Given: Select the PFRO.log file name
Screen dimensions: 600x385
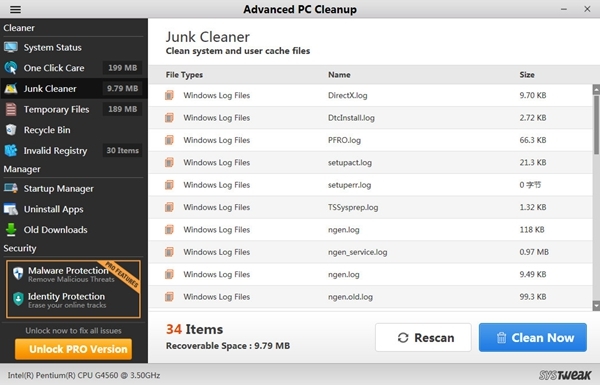Looking at the screenshot, I should tap(344, 140).
